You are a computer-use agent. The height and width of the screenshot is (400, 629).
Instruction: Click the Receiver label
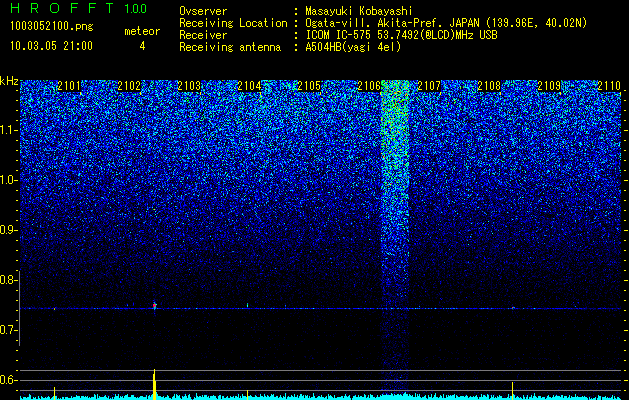tap(203, 35)
